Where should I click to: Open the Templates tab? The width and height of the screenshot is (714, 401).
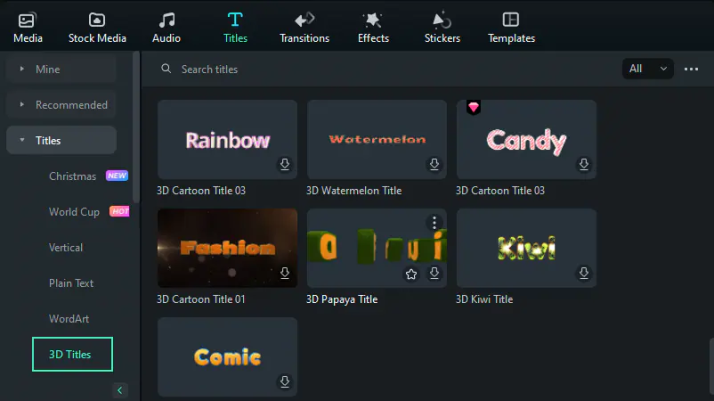511,27
